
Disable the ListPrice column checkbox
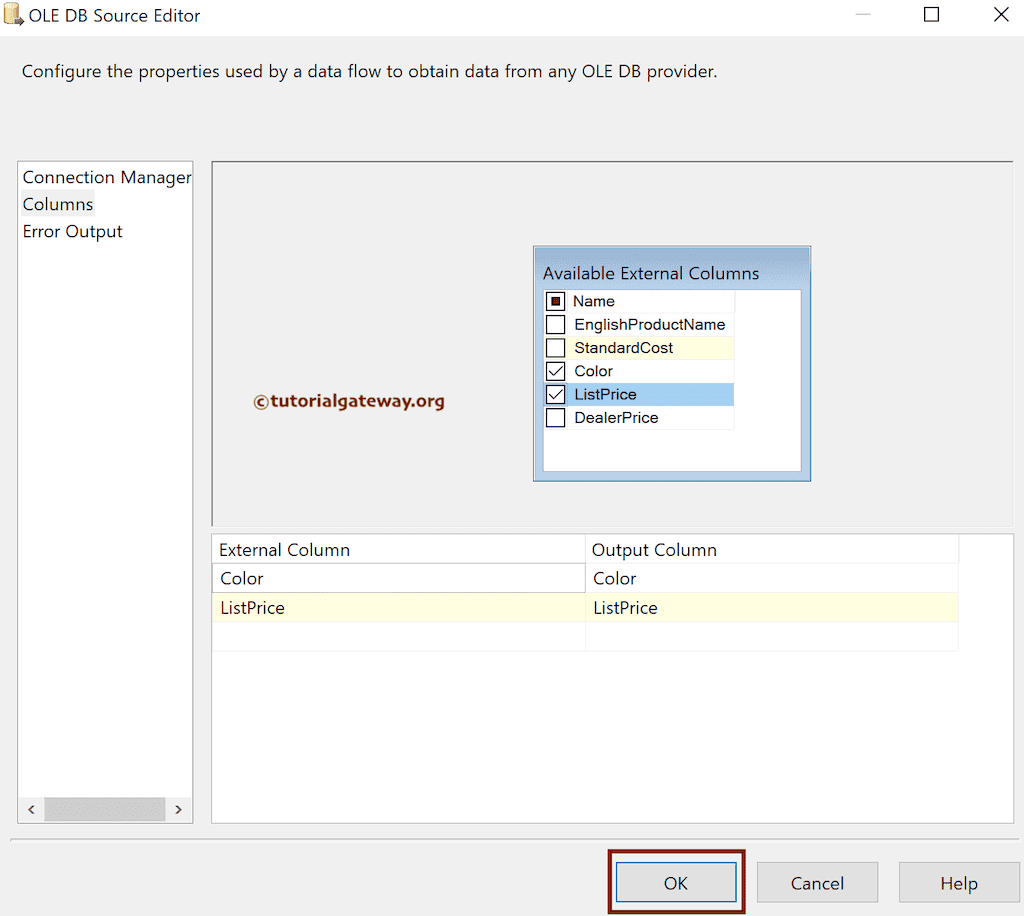pyautogui.click(x=555, y=394)
